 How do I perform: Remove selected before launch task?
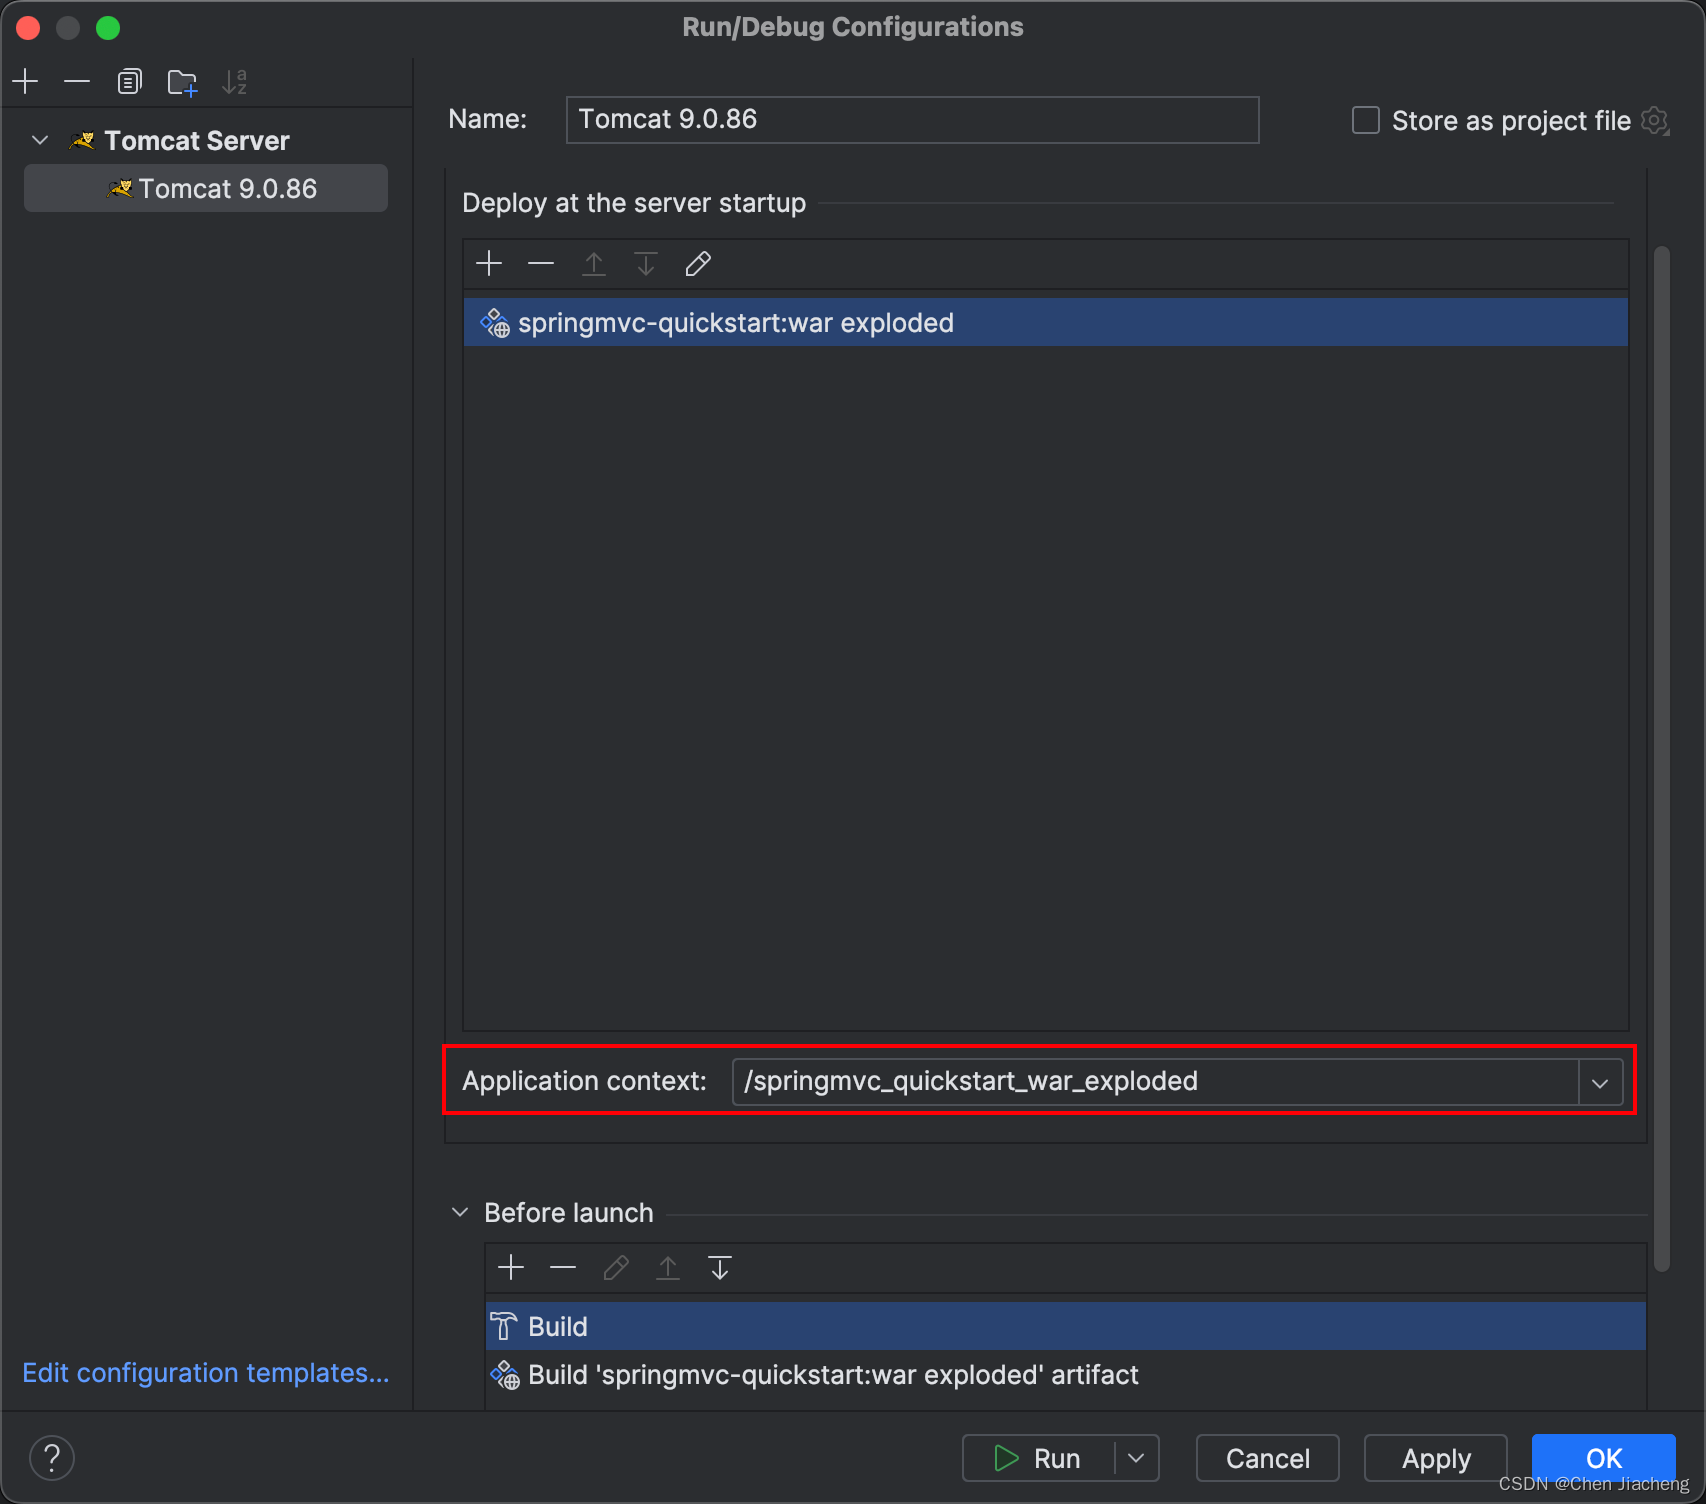click(x=563, y=1268)
